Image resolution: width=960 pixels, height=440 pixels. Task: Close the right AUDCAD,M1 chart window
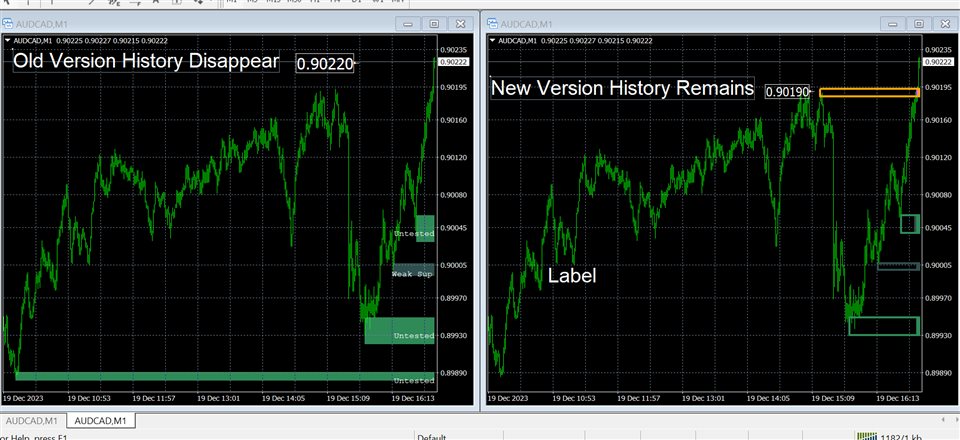click(x=945, y=24)
